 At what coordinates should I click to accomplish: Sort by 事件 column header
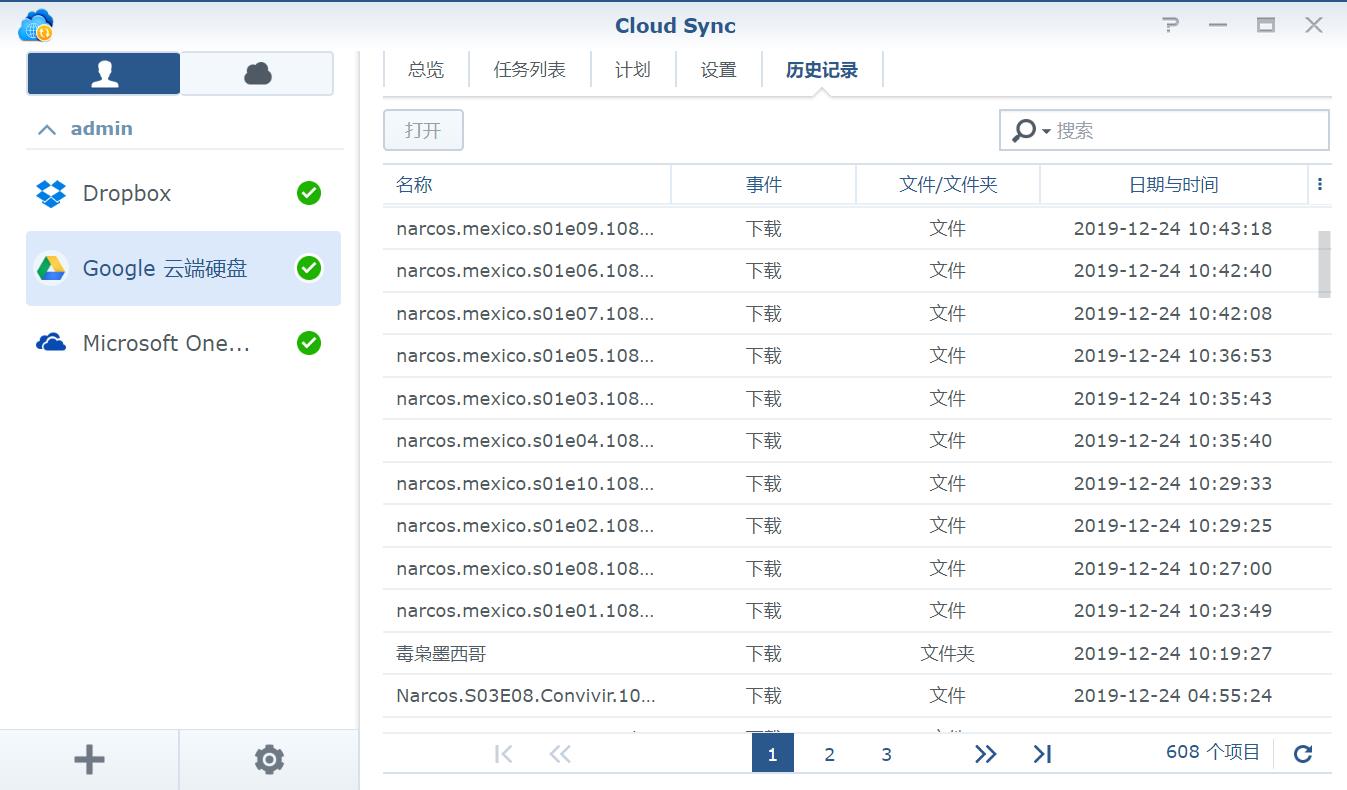point(764,185)
